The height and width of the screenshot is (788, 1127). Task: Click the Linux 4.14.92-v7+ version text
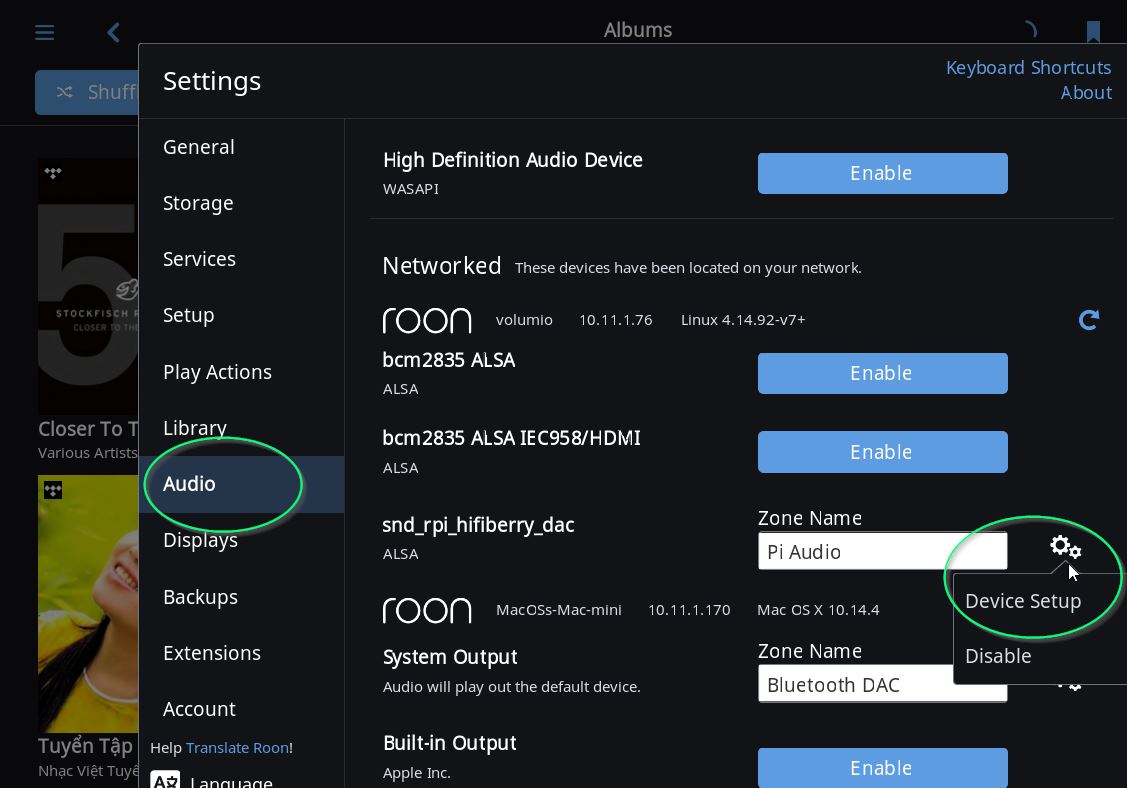[743, 320]
